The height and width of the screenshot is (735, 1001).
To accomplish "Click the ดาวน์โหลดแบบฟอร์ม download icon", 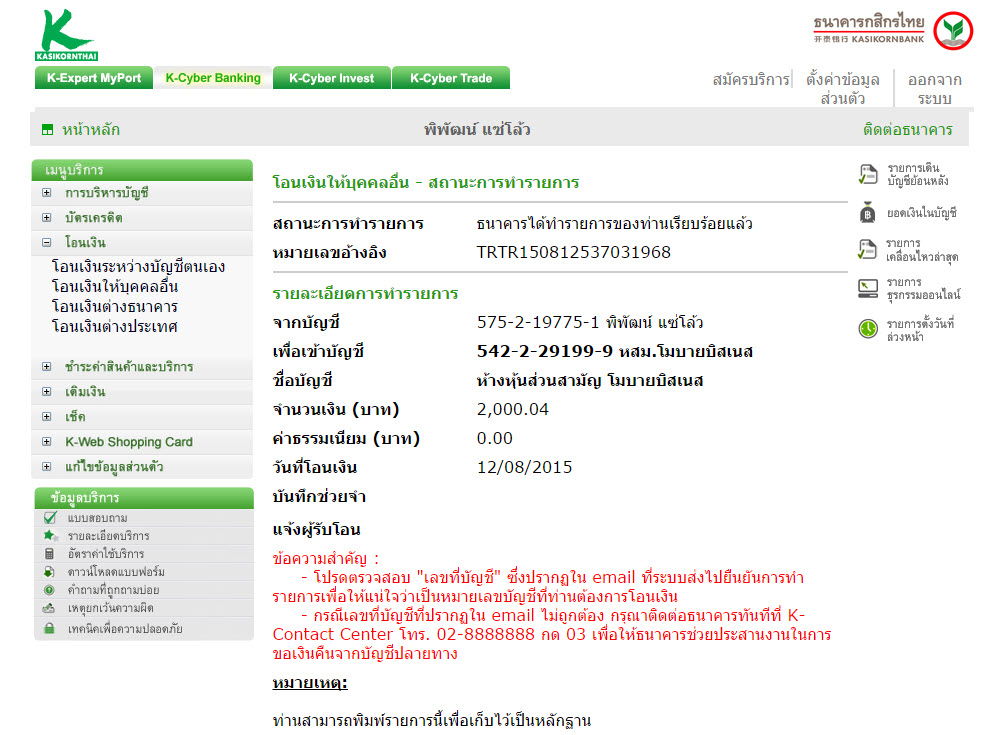I will [x=49, y=571].
